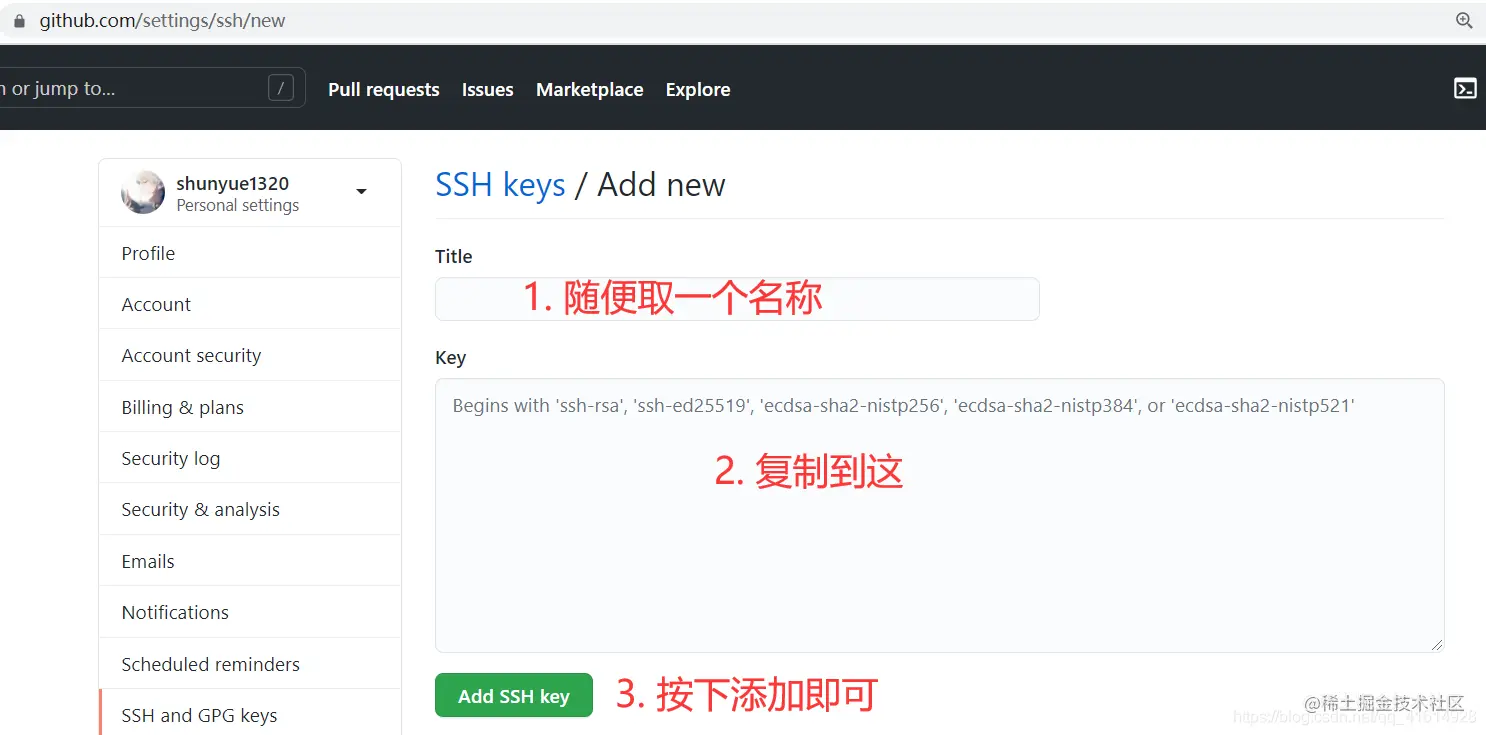Expand the shunyue1320 account switcher arrow
The image size is (1486, 735).
pos(361,192)
